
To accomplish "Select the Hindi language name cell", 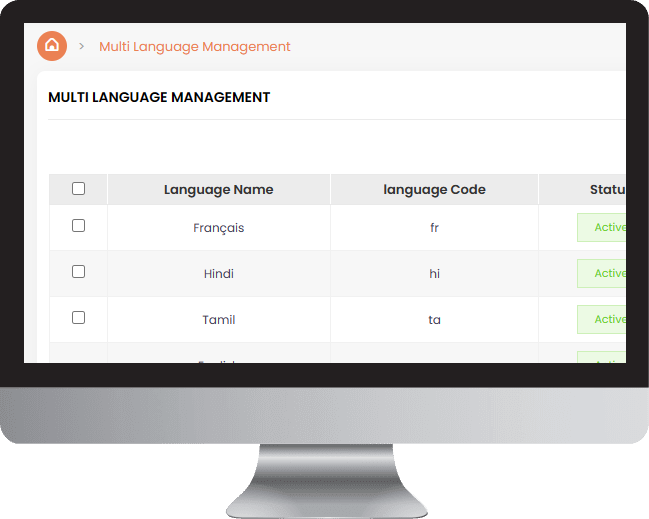I will click(218, 274).
